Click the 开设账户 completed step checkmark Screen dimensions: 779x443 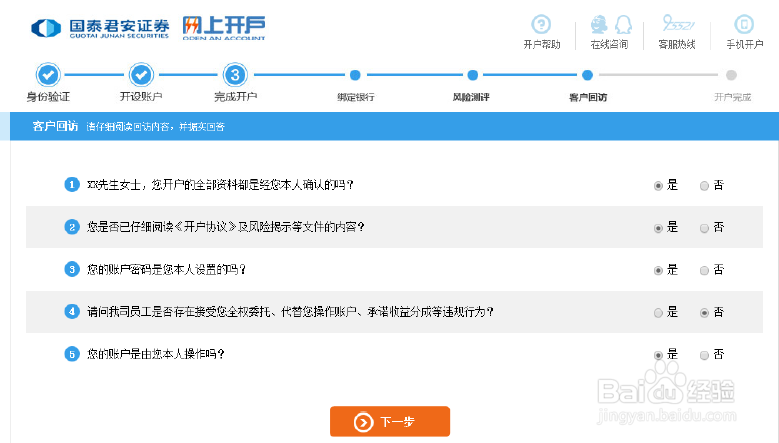click(141, 75)
